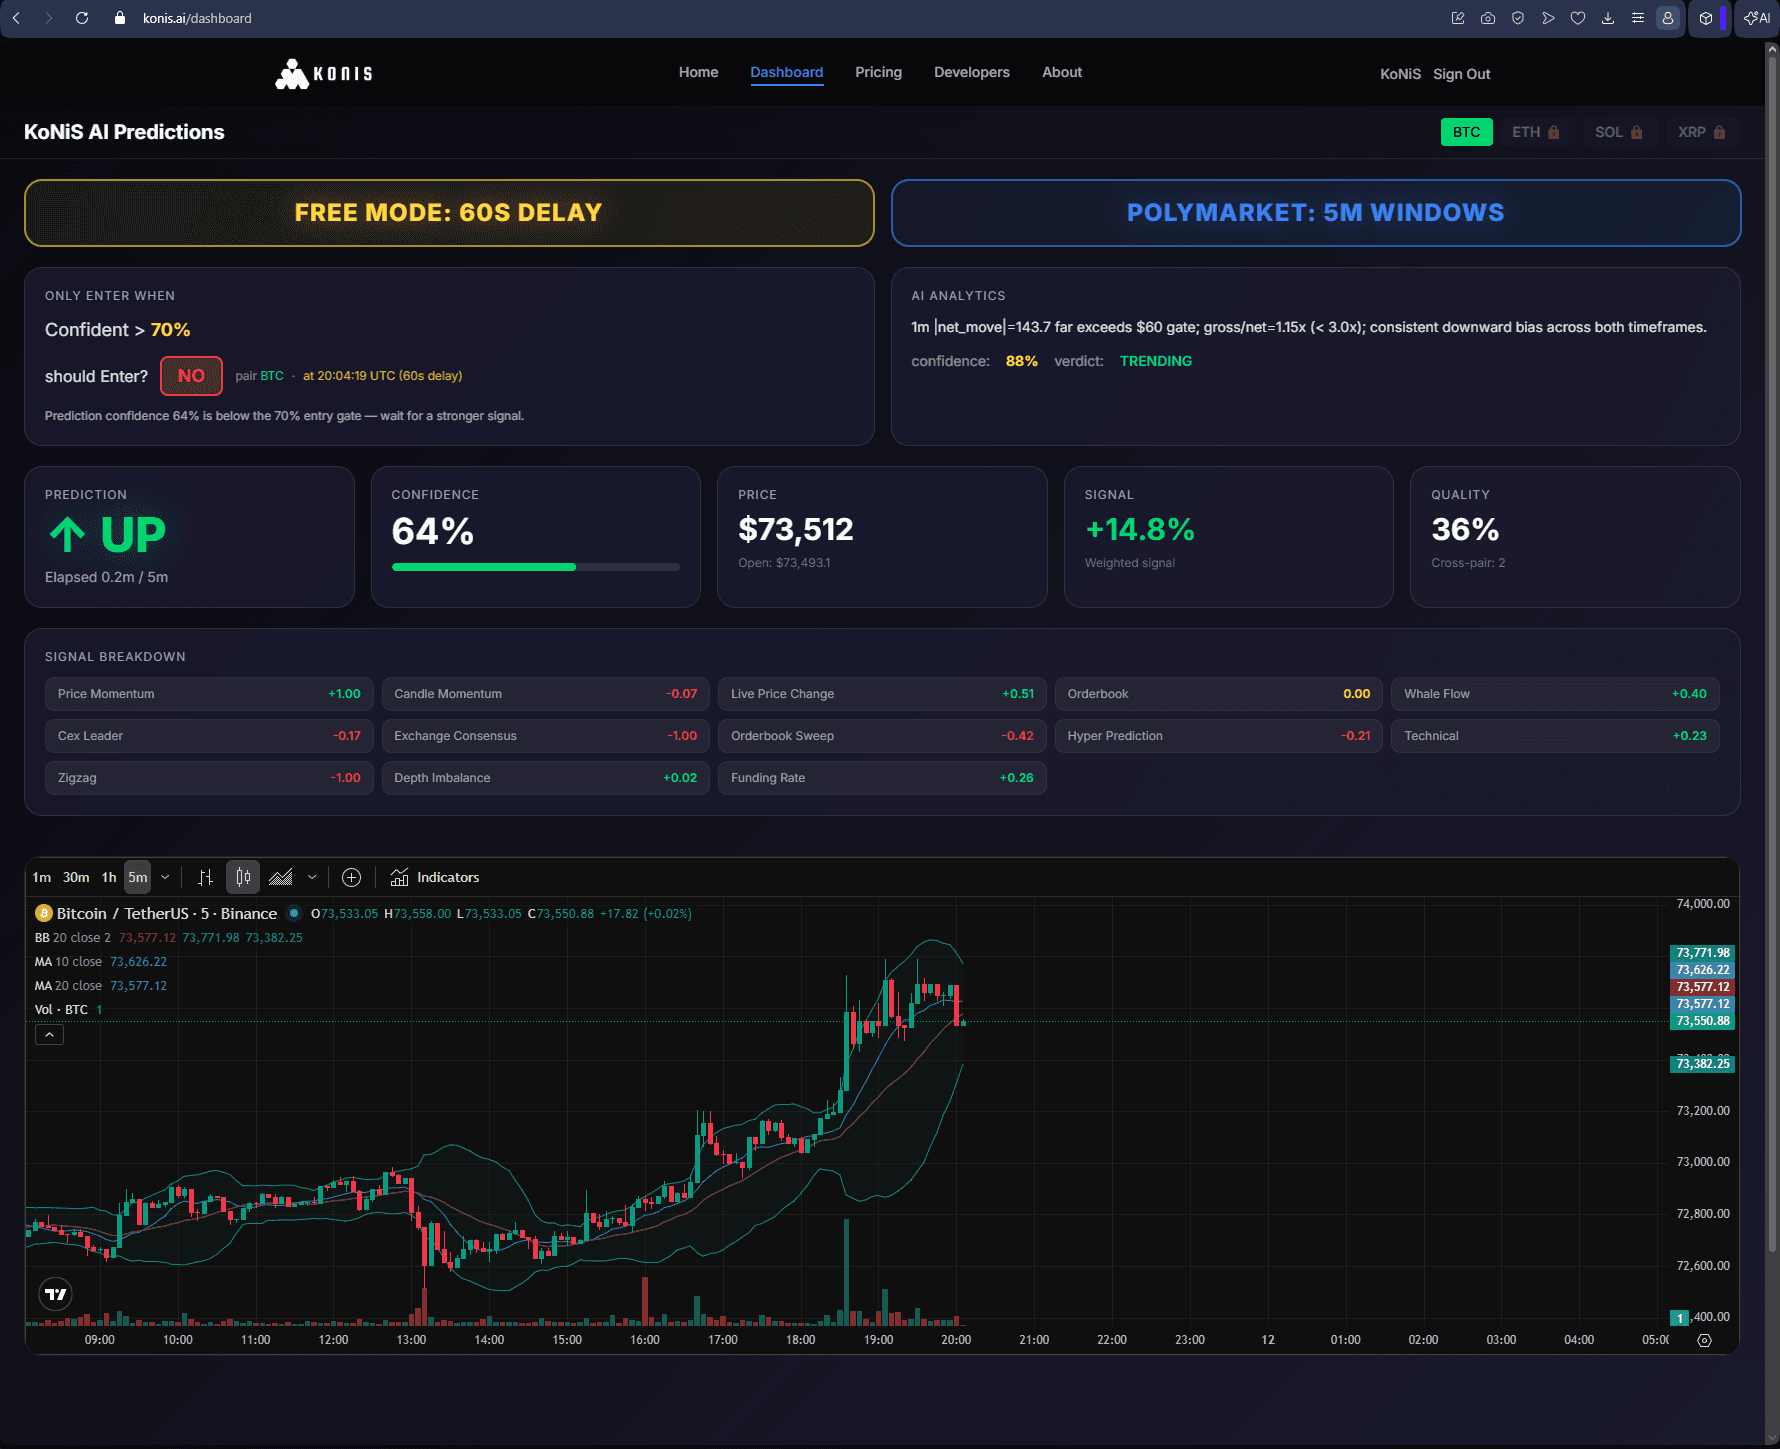Click the Exchange Consensus signal row

pyautogui.click(x=546, y=736)
